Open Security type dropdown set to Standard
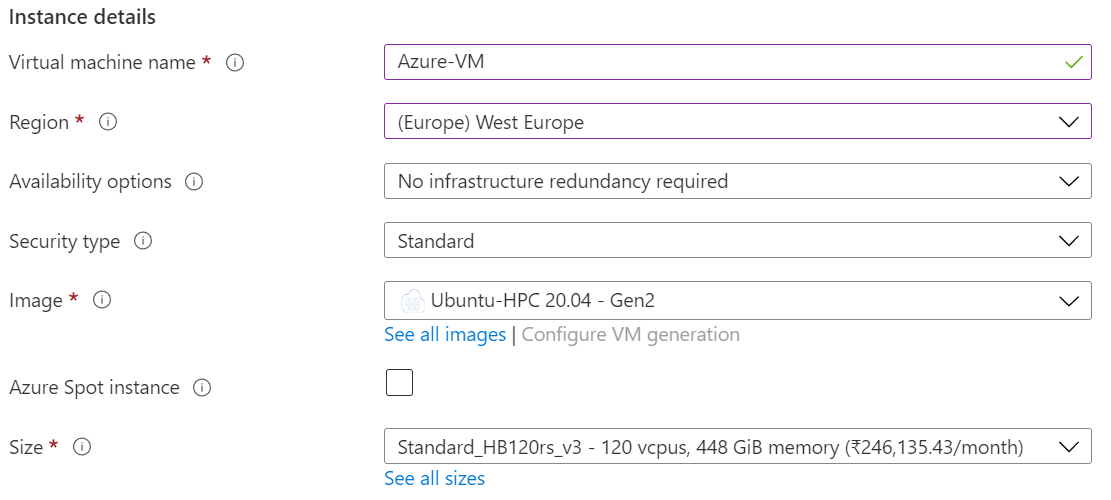This screenshot has width=1111, height=500. click(x=737, y=241)
